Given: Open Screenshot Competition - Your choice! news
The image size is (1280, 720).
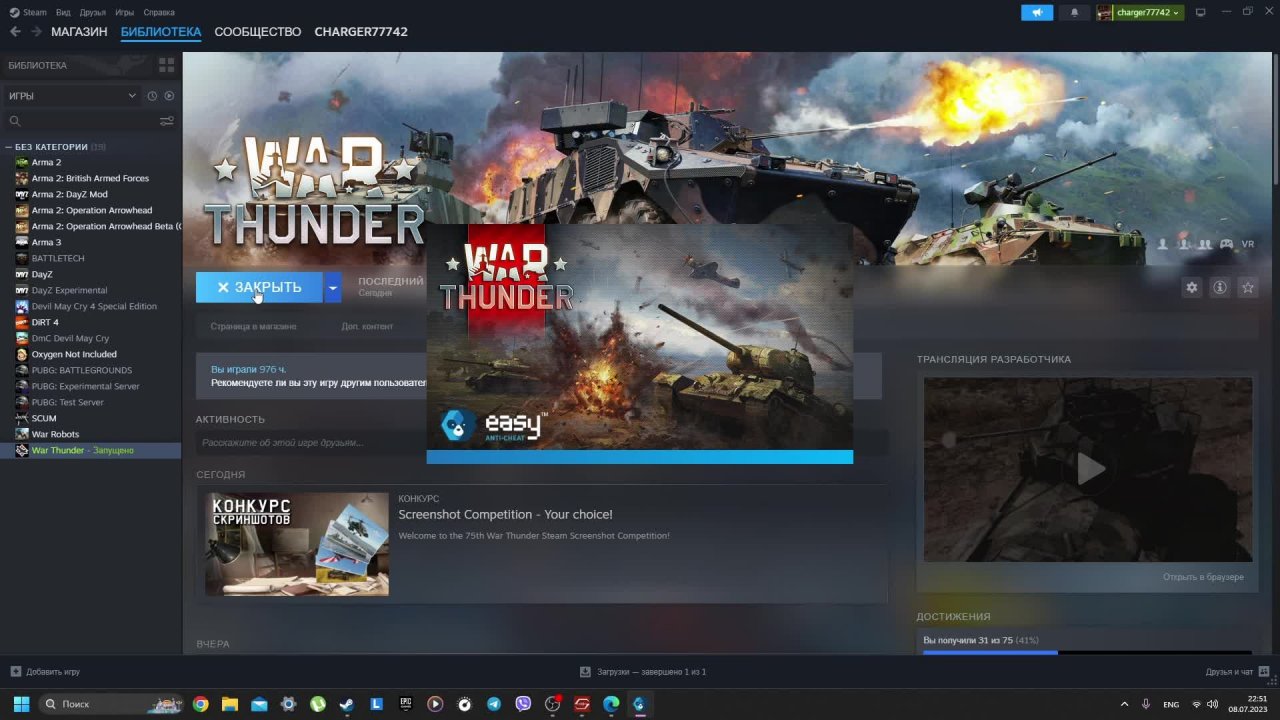Looking at the screenshot, I should point(505,515).
